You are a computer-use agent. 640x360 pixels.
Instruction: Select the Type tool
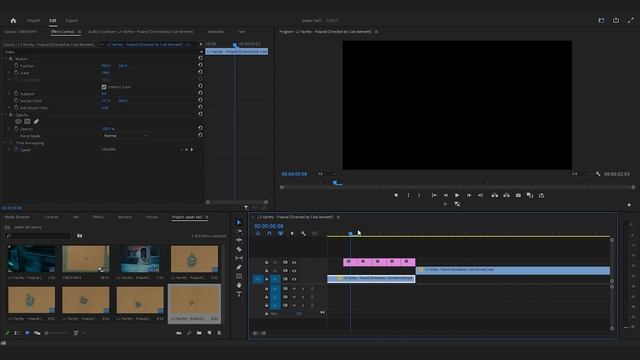239,294
